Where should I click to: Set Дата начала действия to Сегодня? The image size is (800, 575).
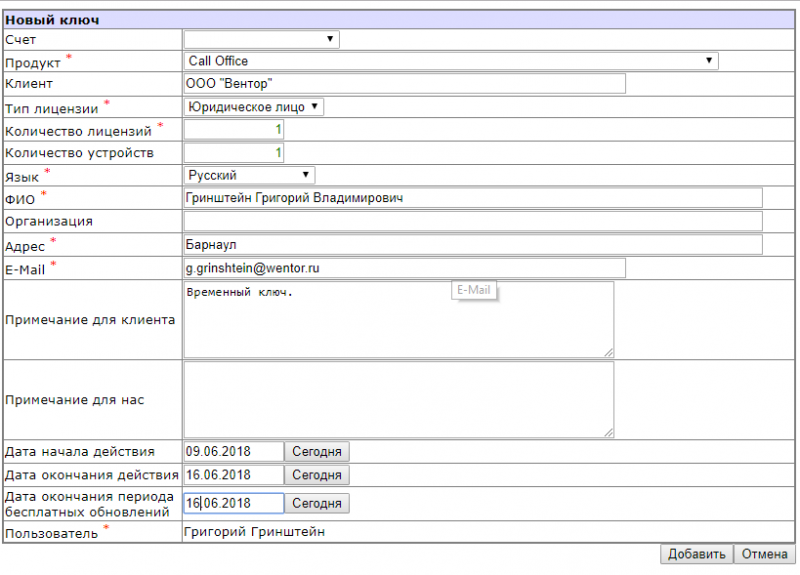tap(317, 452)
